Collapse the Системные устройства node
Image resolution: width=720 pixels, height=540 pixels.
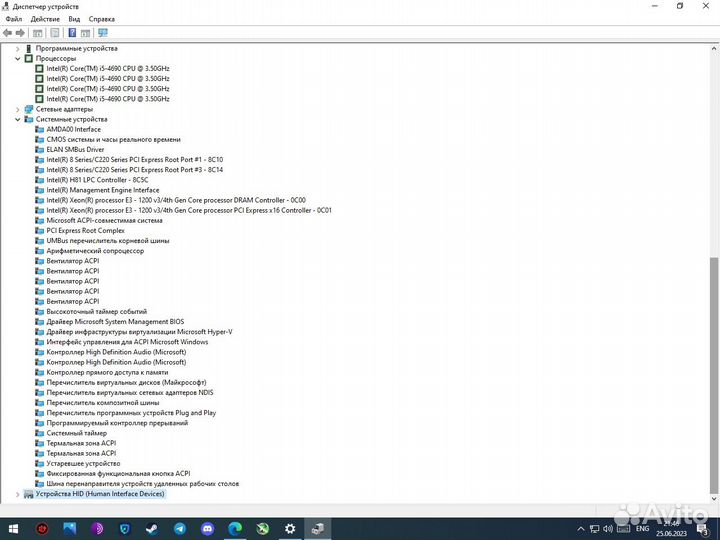(x=18, y=119)
